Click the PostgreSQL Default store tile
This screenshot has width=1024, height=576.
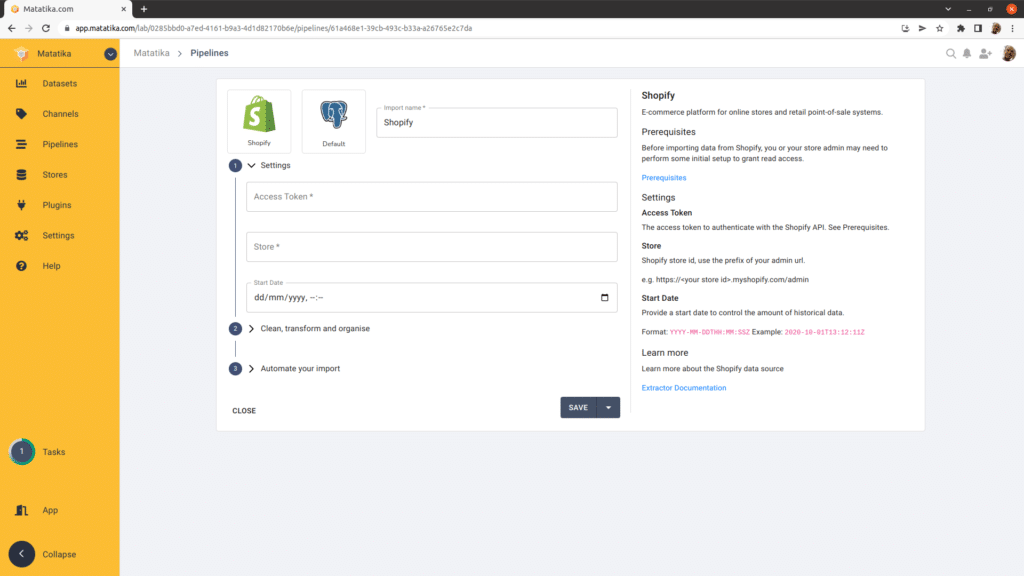click(333, 121)
